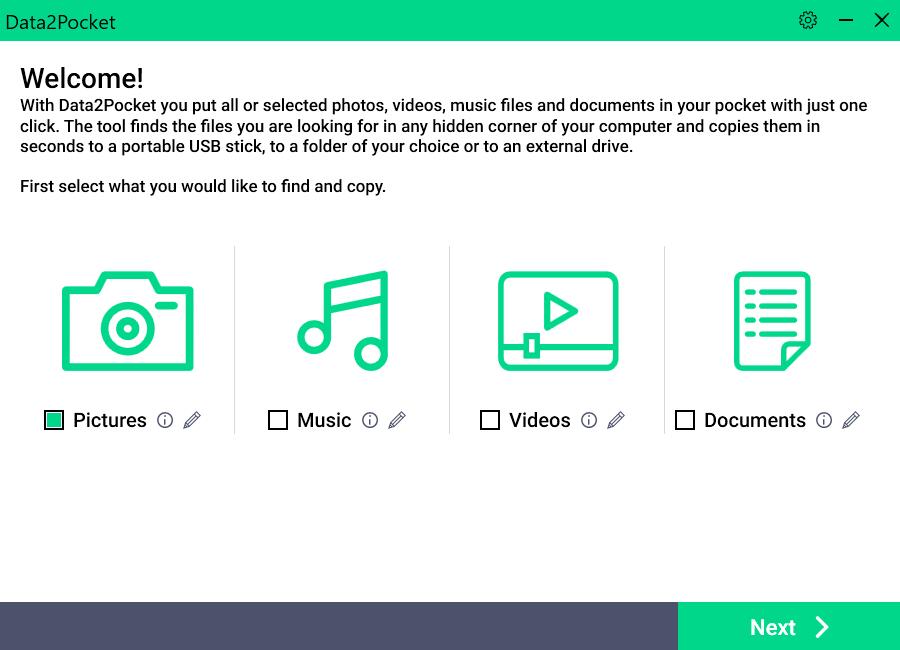
Task: Check the Documents checkbox
Action: pyautogui.click(x=685, y=421)
